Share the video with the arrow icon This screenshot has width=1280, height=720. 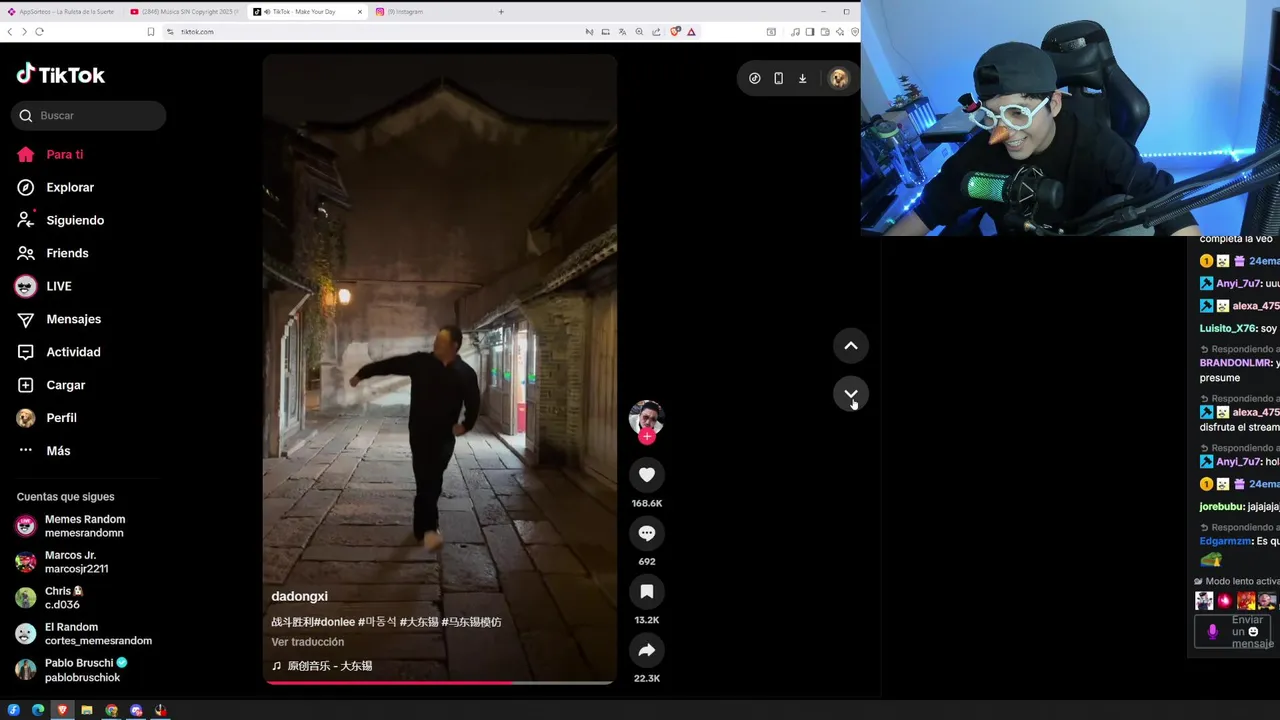[x=647, y=650]
